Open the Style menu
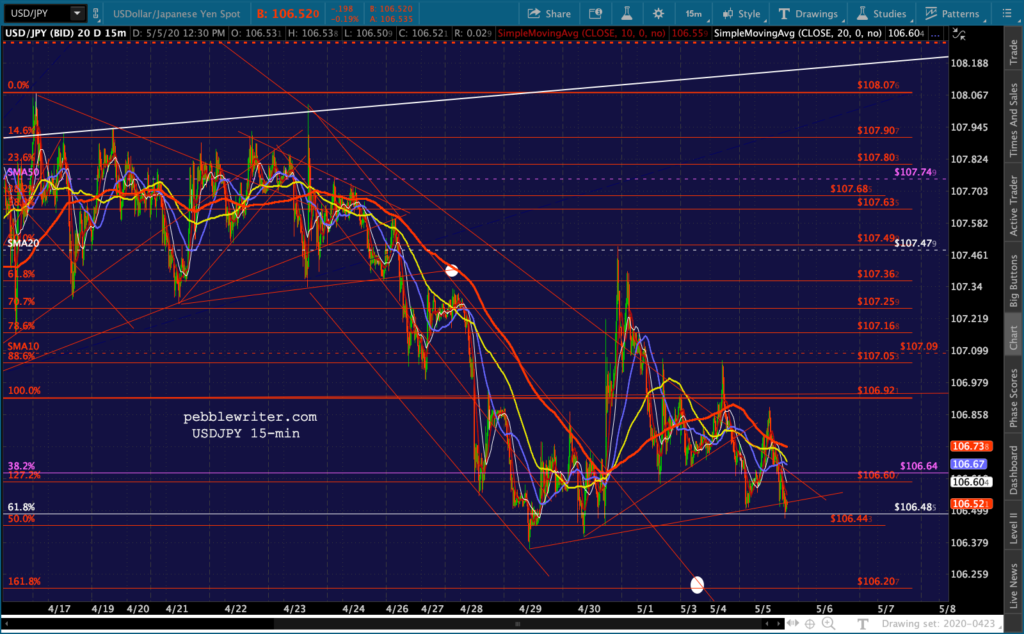This screenshot has height=634, width=1024. [x=742, y=13]
